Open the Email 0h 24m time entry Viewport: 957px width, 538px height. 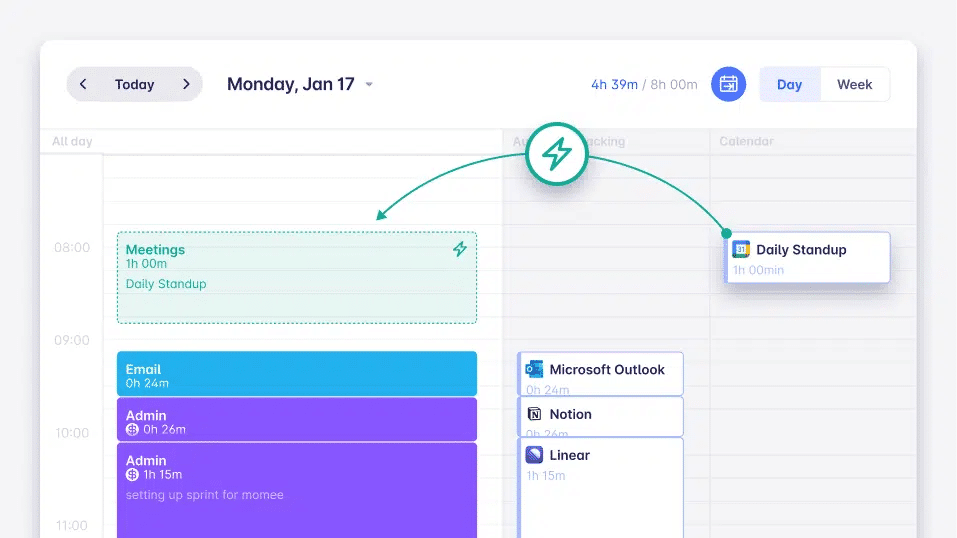pos(297,374)
